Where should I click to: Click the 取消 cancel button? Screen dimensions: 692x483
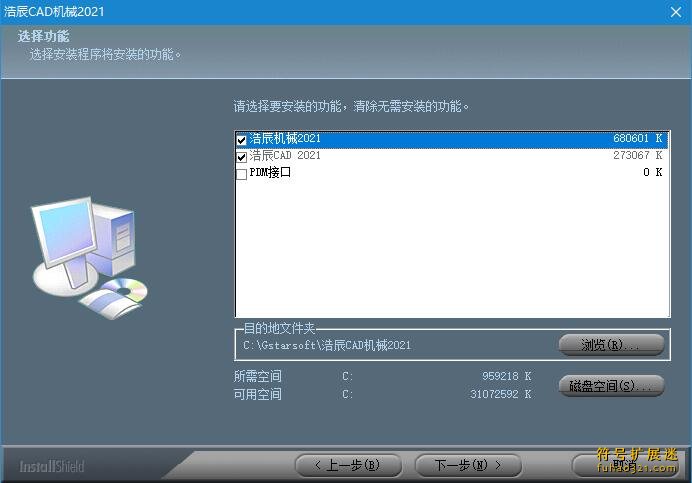pyautogui.click(x=625, y=465)
